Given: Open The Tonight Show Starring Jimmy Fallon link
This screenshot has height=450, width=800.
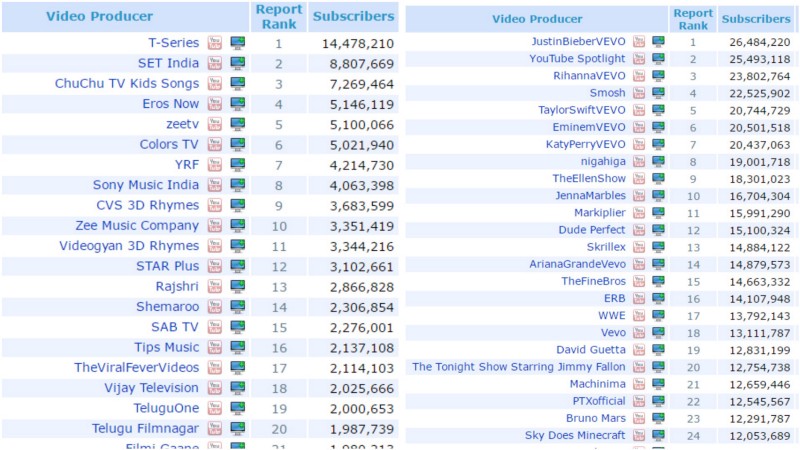Looking at the screenshot, I should [x=519, y=367].
